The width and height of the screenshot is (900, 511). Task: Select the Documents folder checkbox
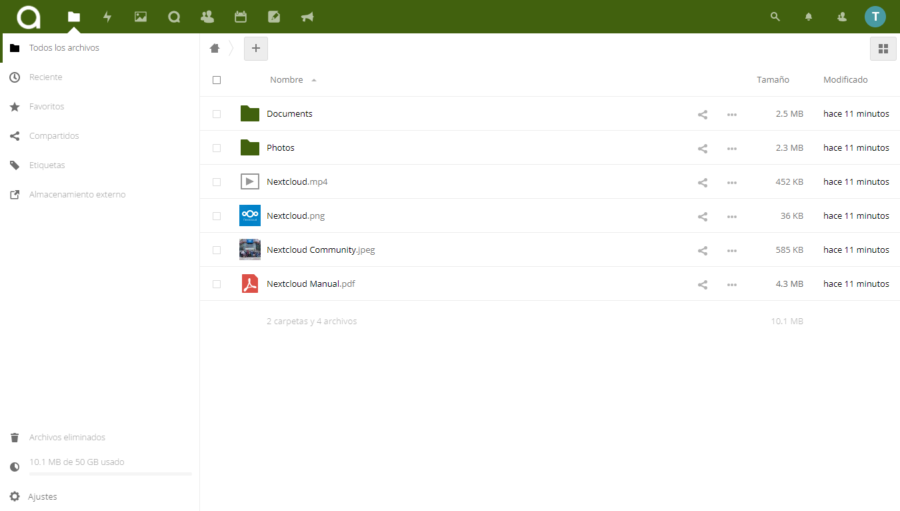(x=216, y=114)
